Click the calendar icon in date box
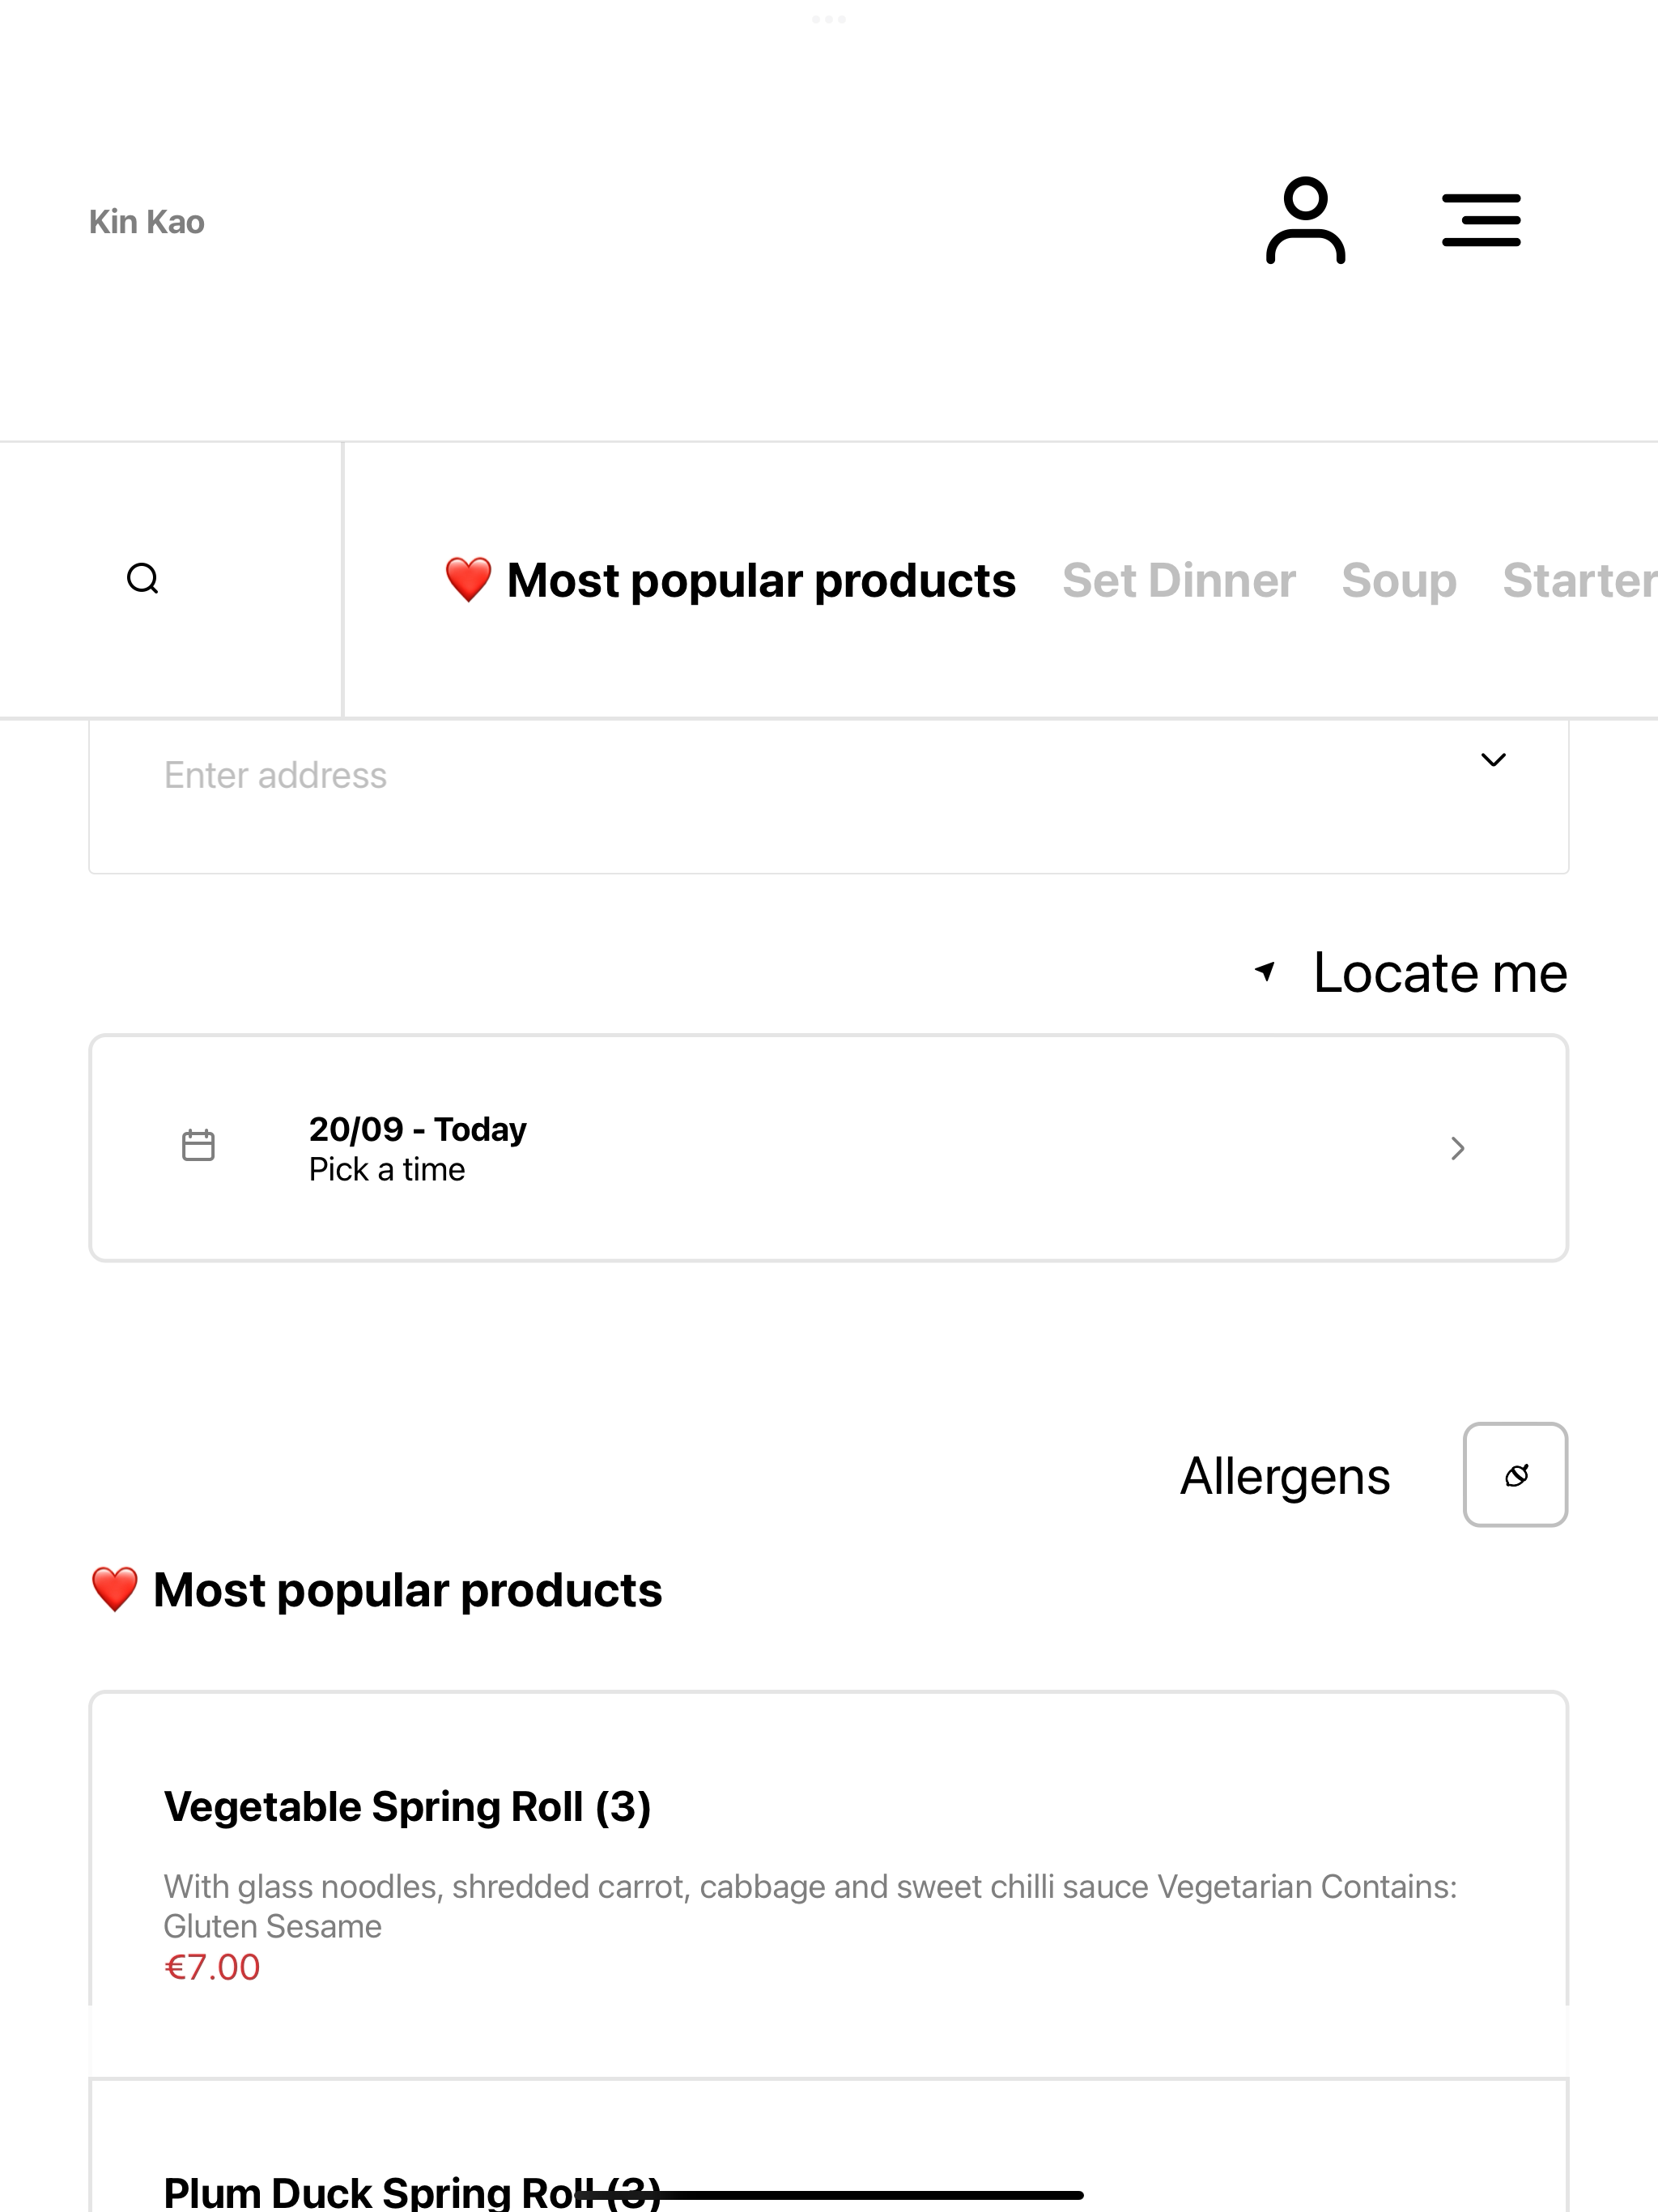Image resolution: width=1658 pixels, height=2212 pixels. tap(198, 1146)
